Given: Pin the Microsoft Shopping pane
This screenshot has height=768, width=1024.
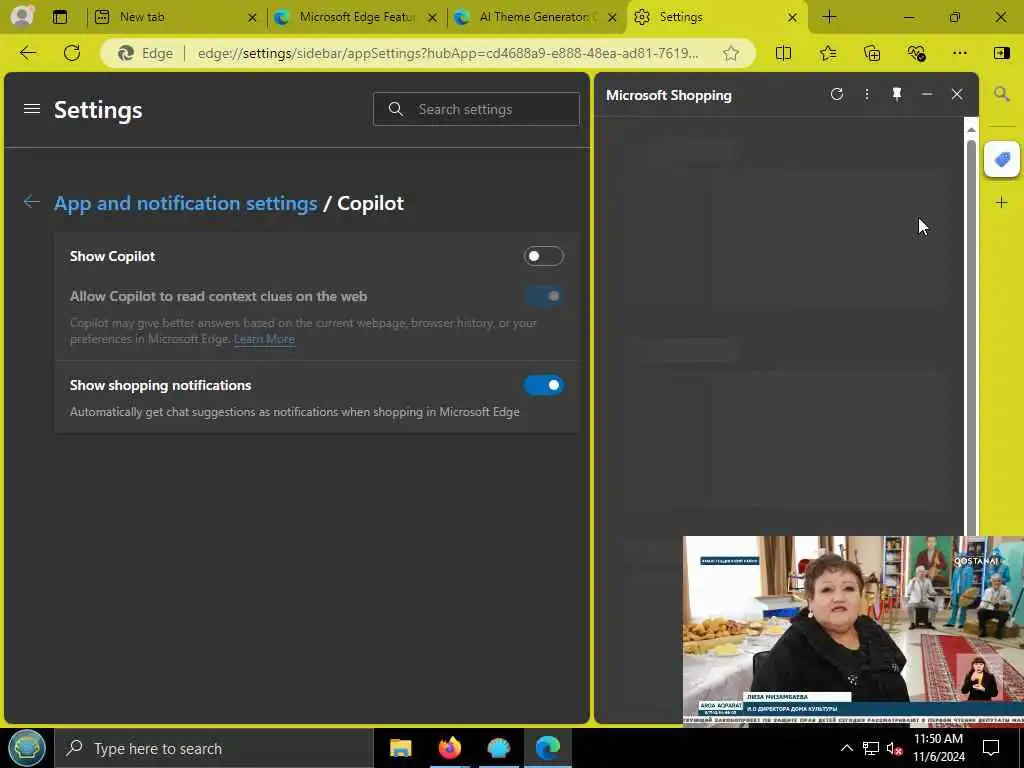Looking at the screenshot, I should 897,95.
